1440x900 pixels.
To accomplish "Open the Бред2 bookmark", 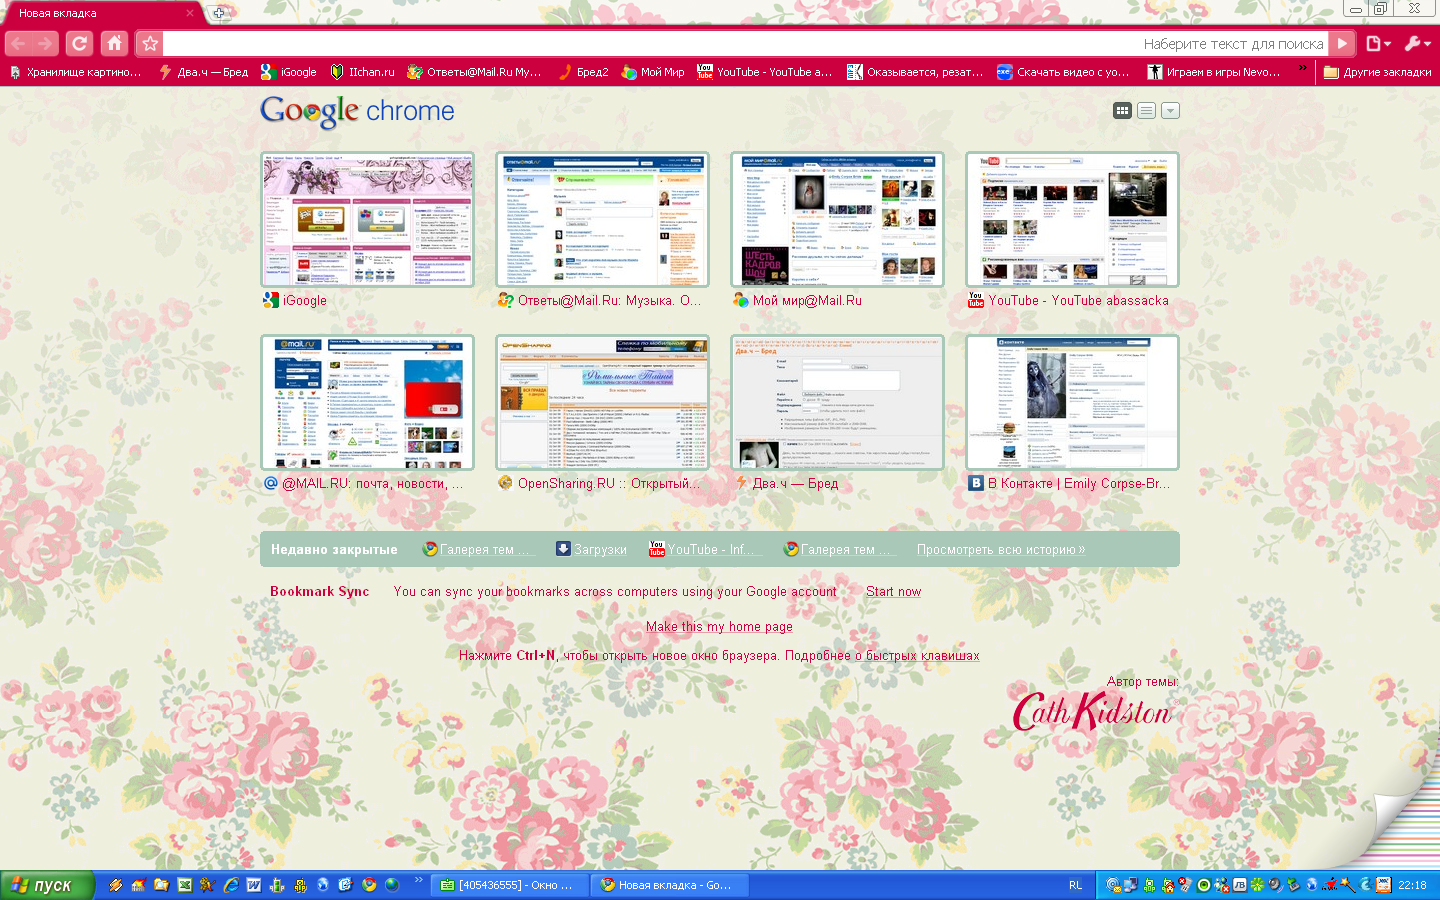I will tap(583, 72).
